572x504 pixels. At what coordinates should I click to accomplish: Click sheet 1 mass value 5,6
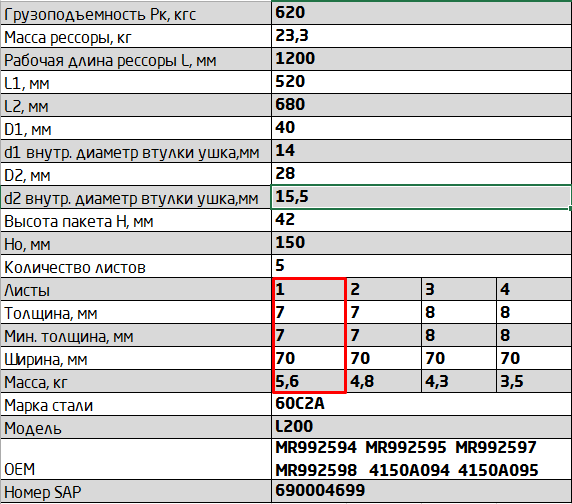309,381
